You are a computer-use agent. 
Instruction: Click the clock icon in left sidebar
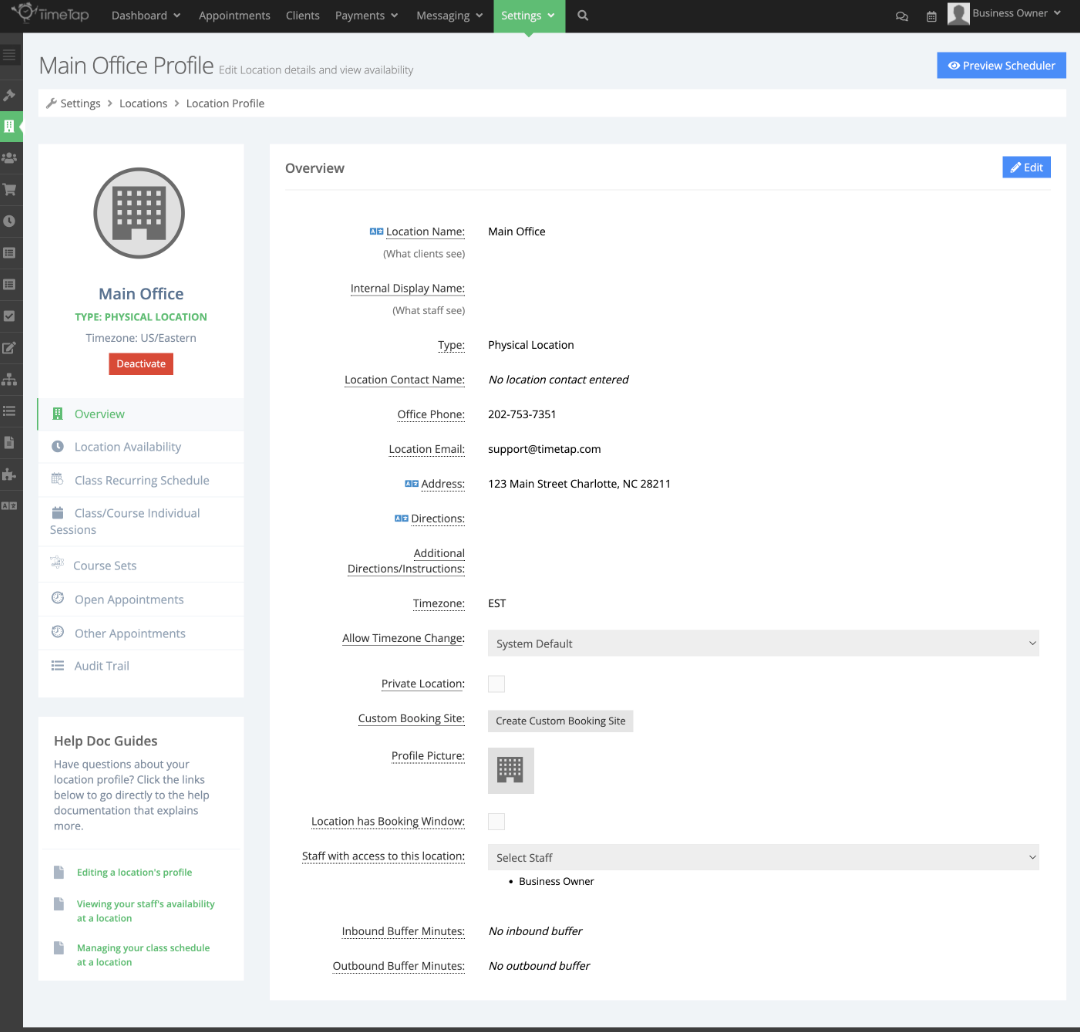[12, 221]
